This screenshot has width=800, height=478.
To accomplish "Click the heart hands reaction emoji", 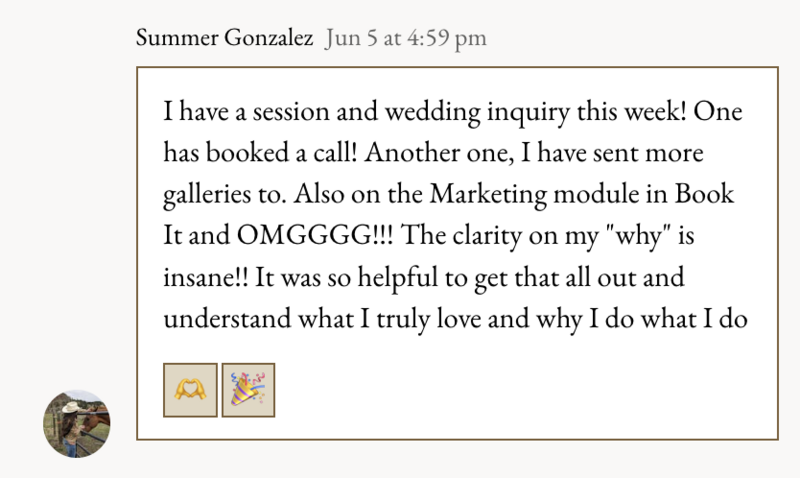I will pyautogui.click(x=190, y=390).
